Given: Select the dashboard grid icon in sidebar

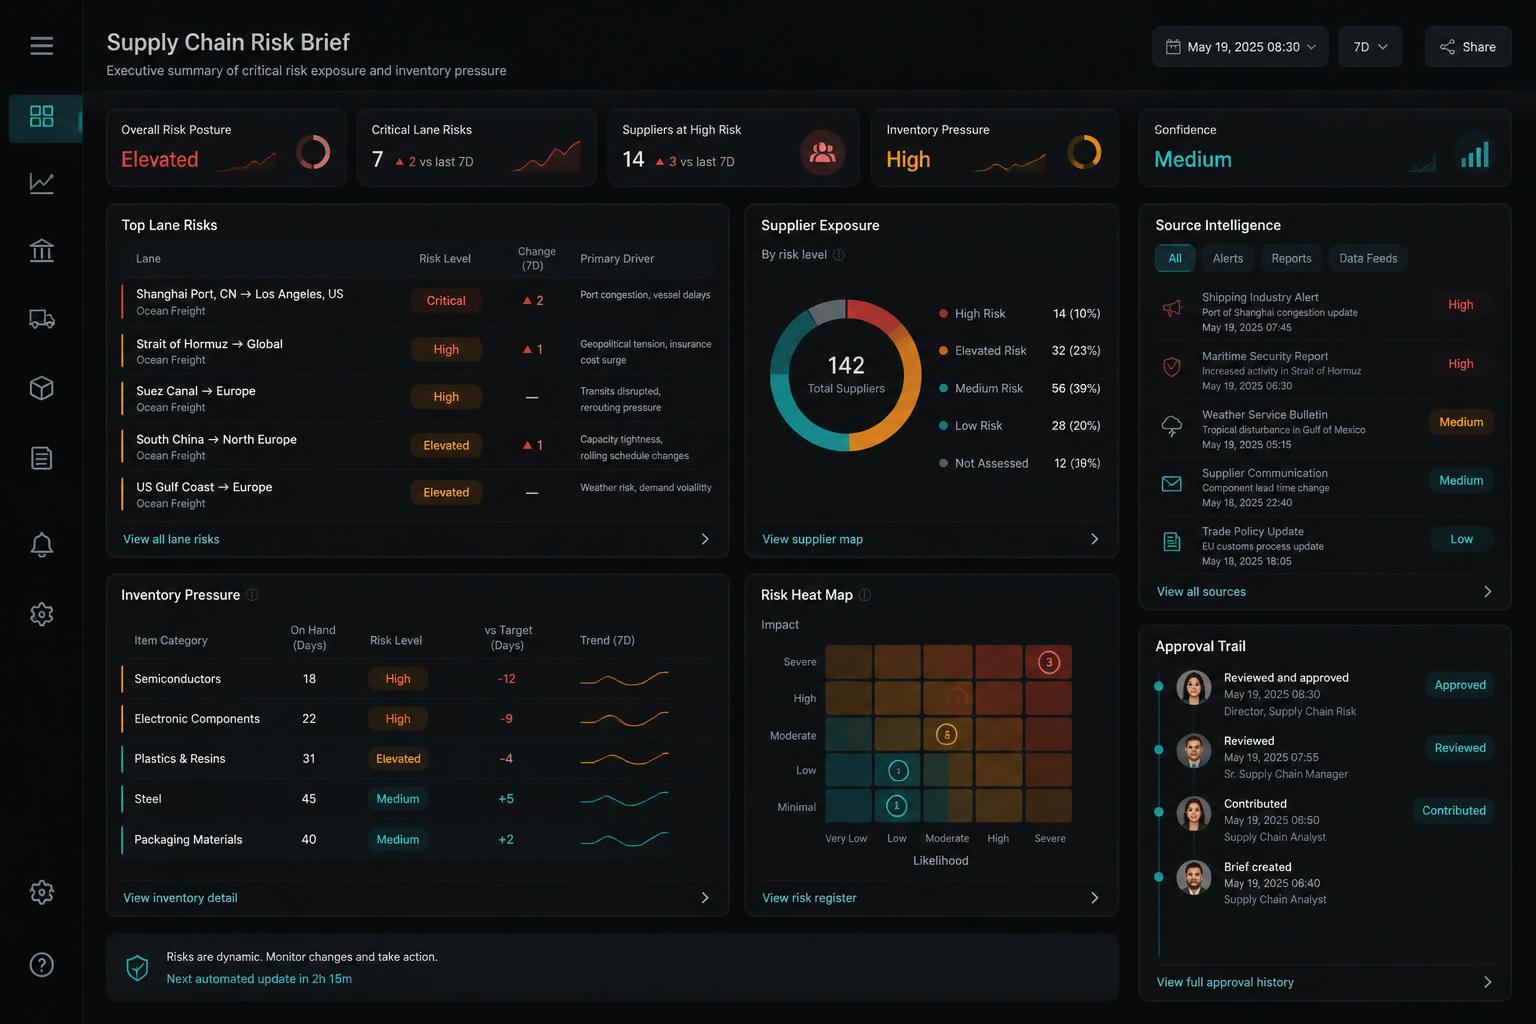Looking at the screenshot, I should click(41, 116).
